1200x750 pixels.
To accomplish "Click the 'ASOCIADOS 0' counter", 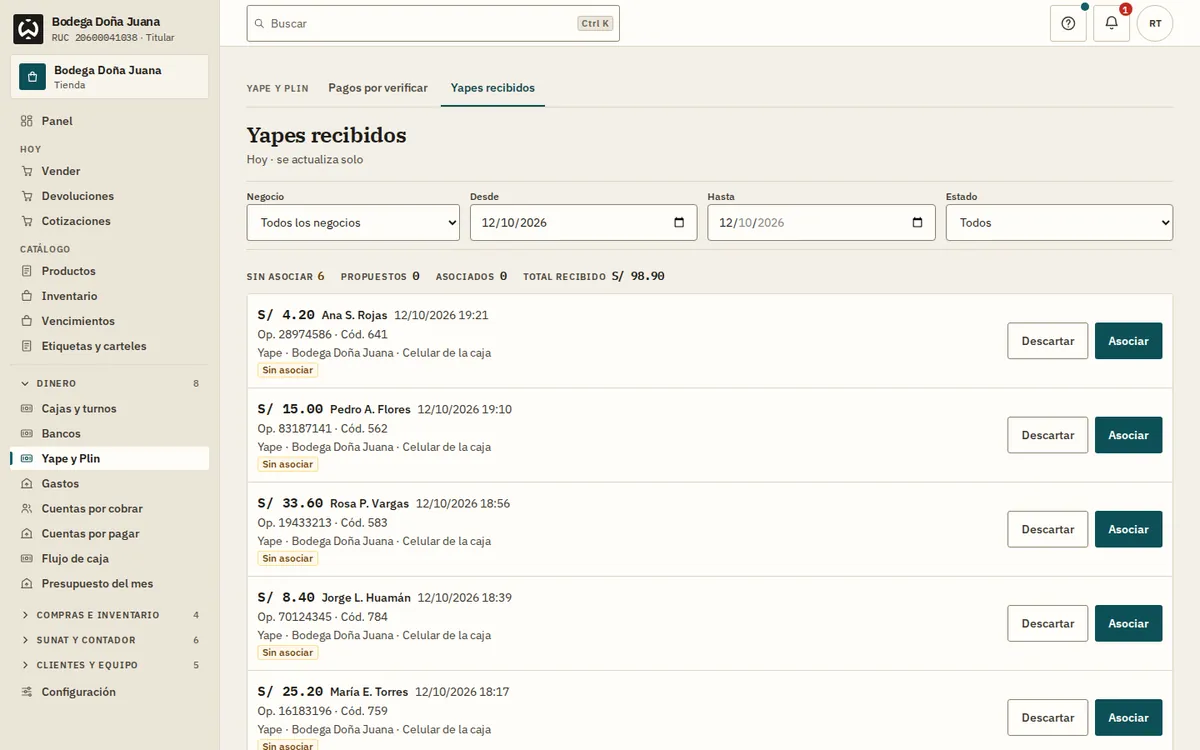I will (471, 276).
